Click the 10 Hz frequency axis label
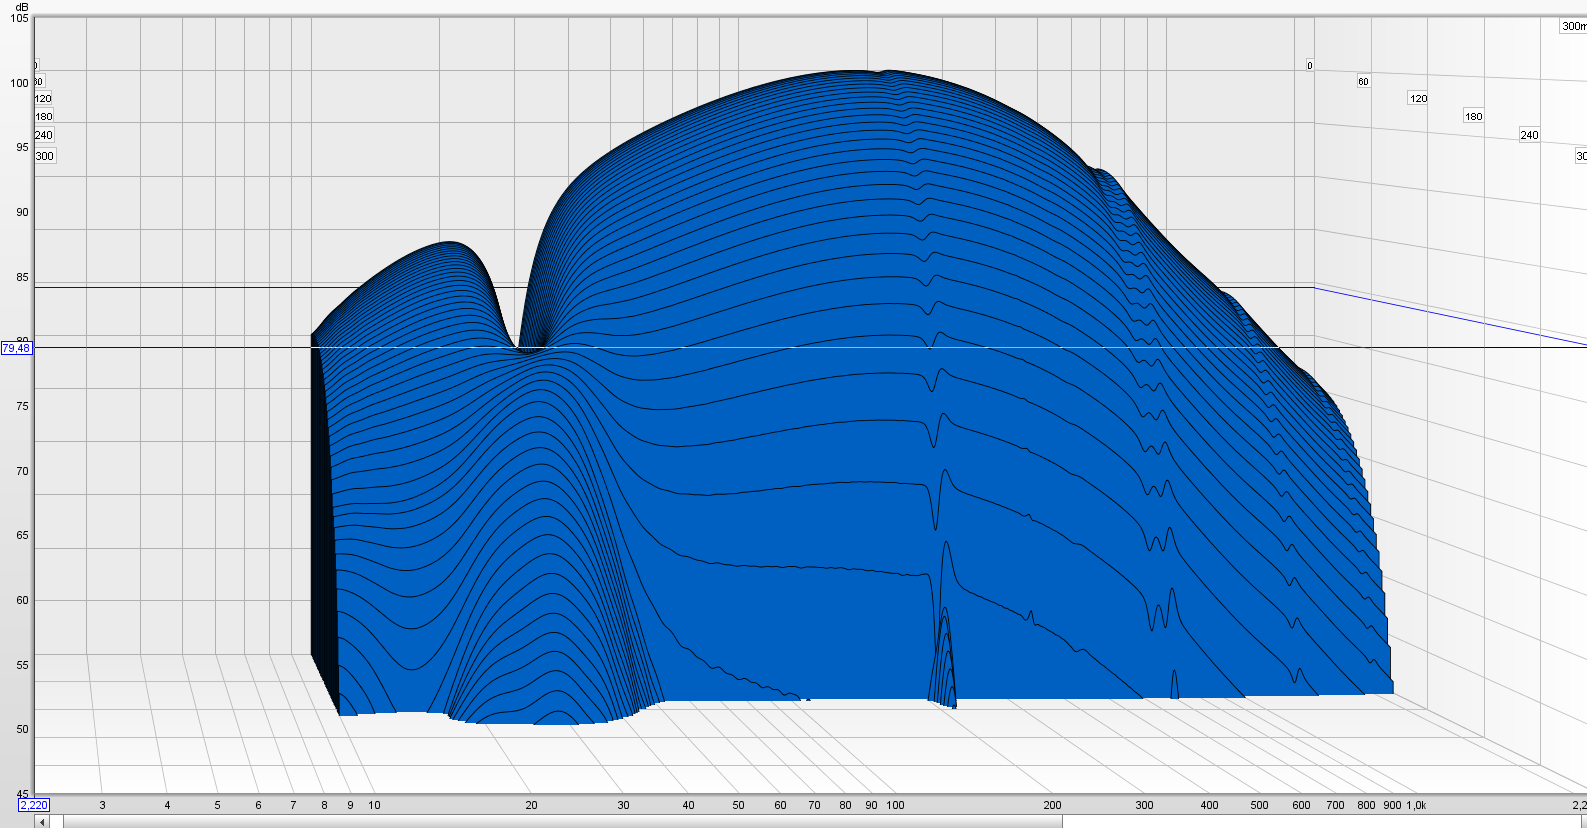The width and height of the screenshot is (1587, 828). click(x=374, y=805)
